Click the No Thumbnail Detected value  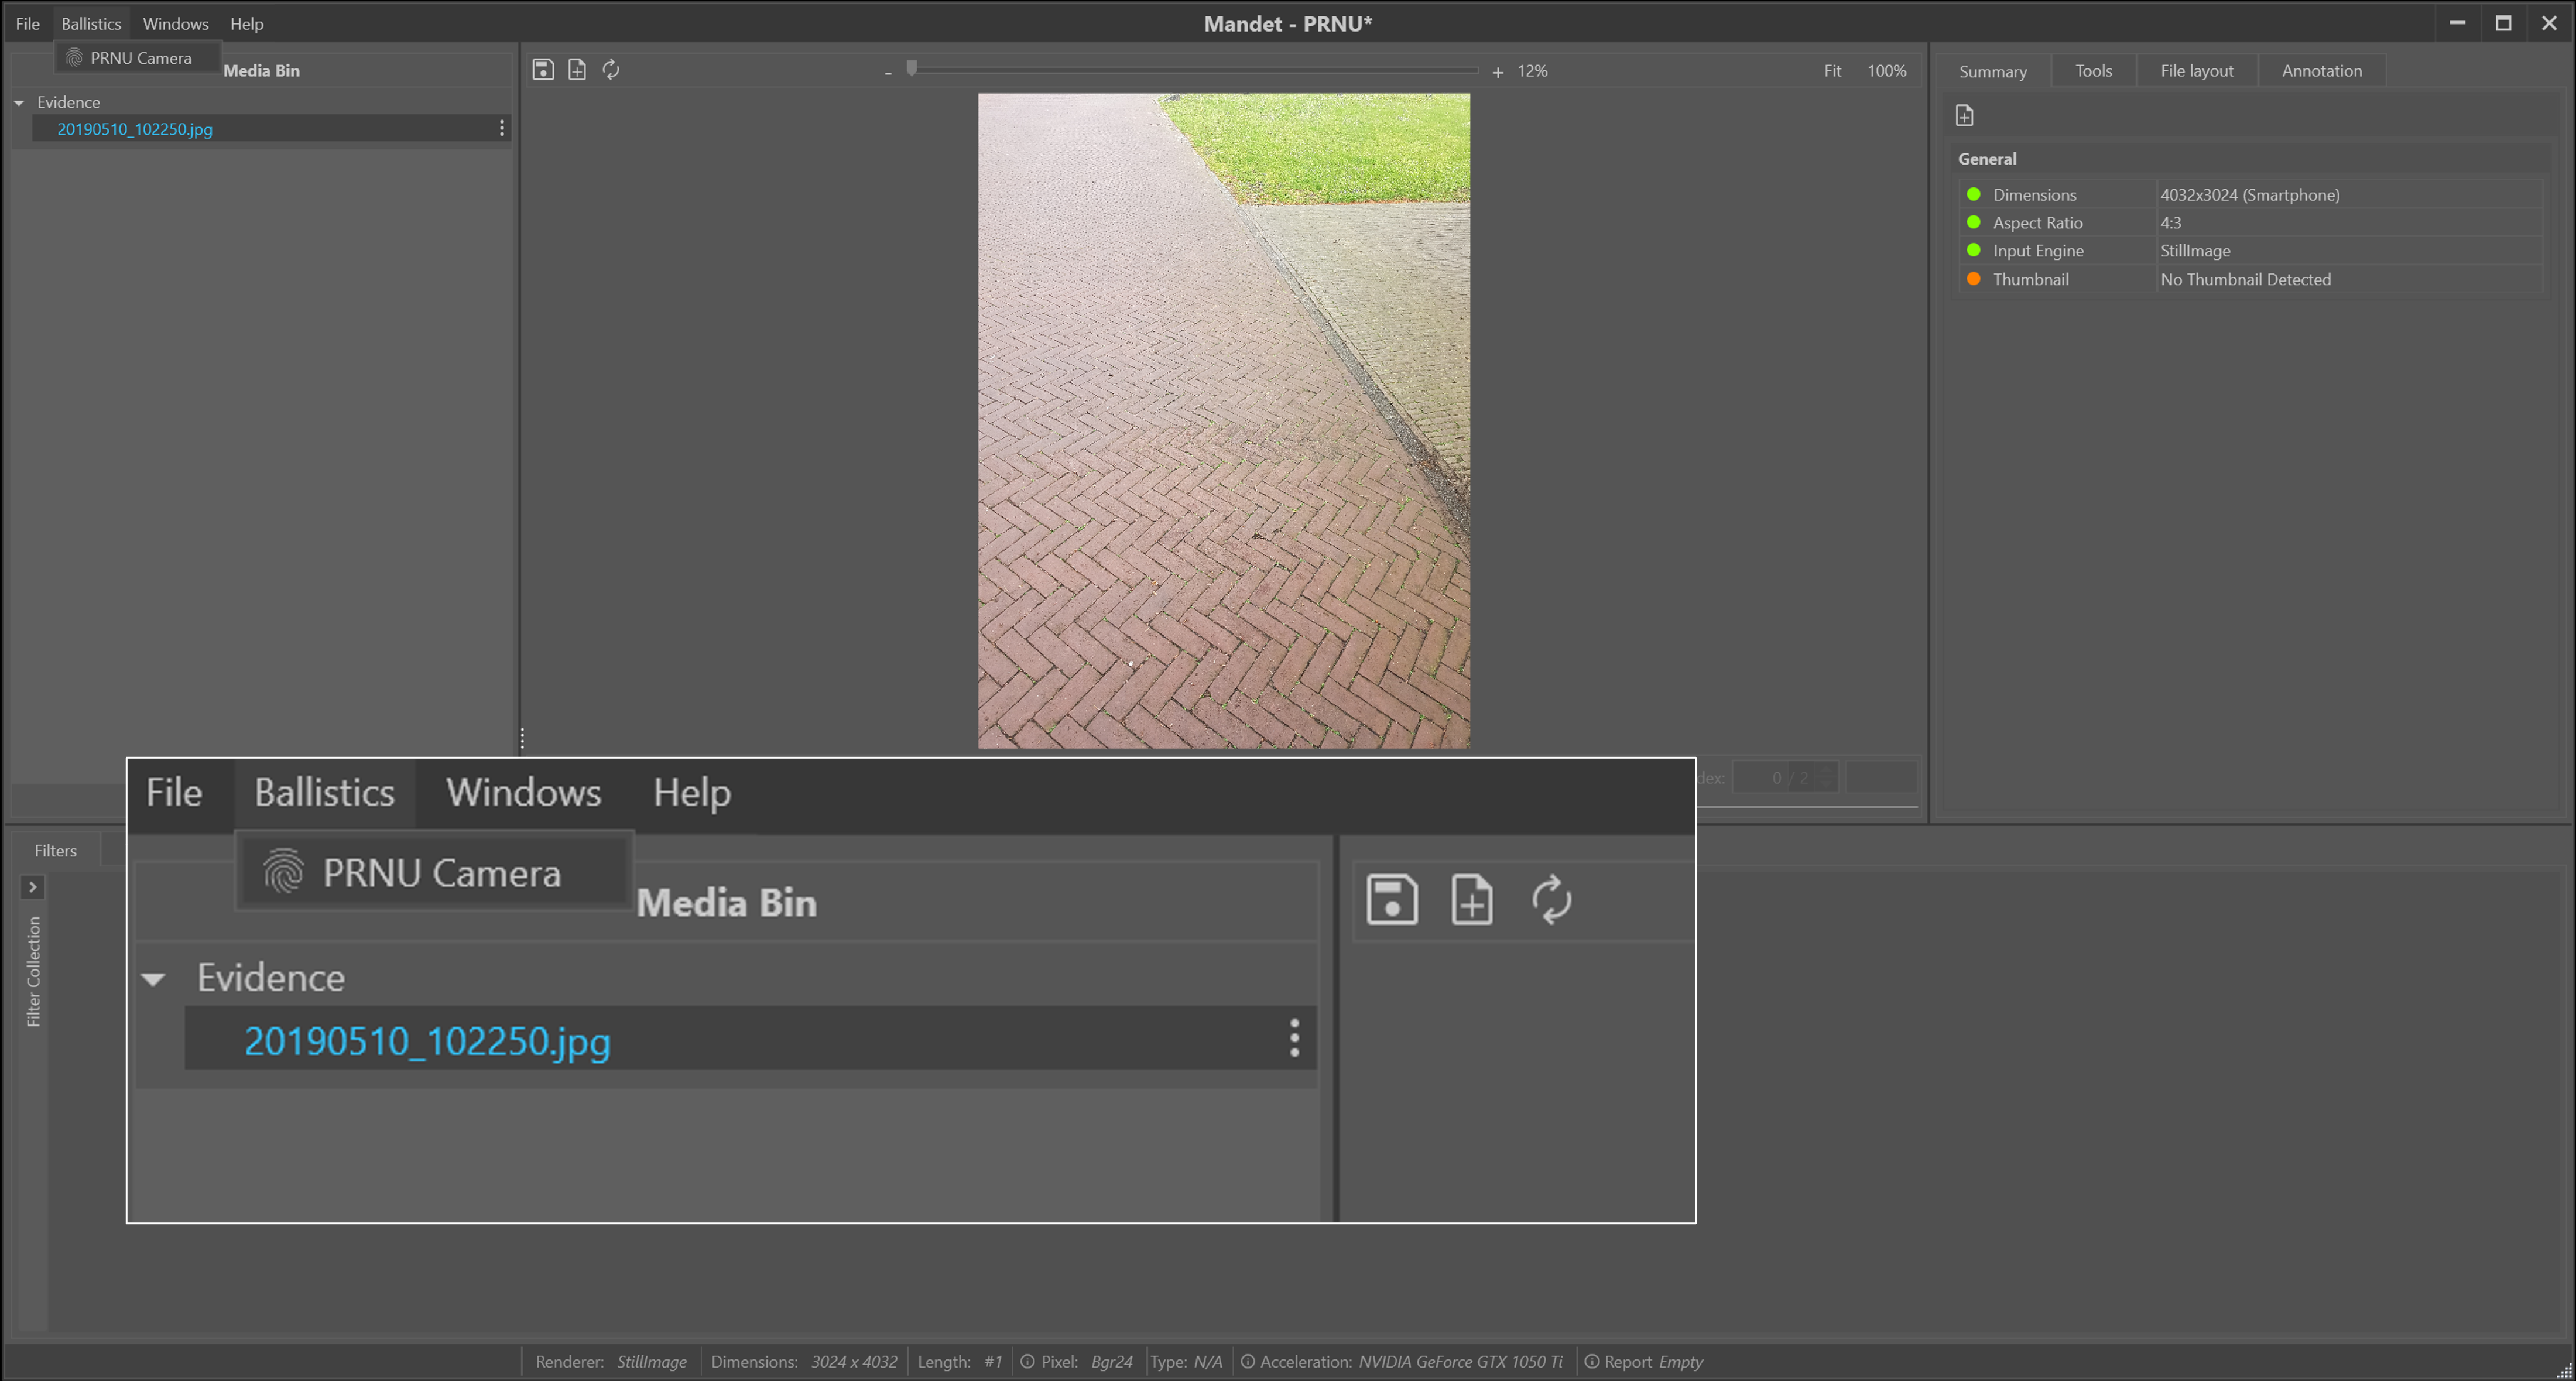click(x=2245, y=280)
